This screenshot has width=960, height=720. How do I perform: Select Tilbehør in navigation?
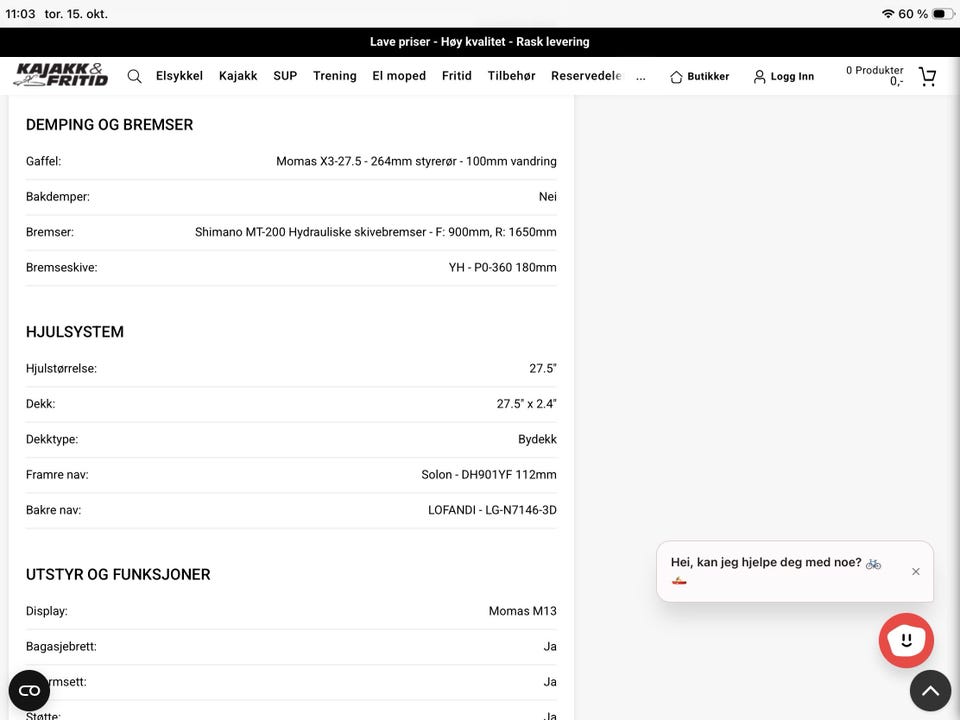[x=511, y=76]
